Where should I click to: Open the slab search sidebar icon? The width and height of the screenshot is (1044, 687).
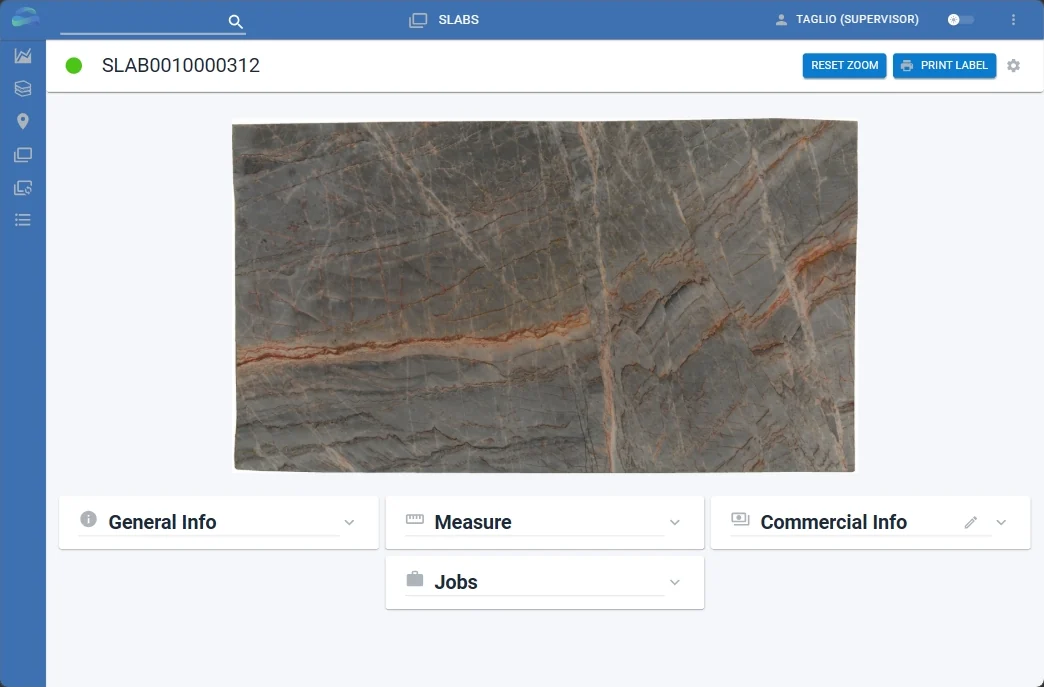[23, 188]
